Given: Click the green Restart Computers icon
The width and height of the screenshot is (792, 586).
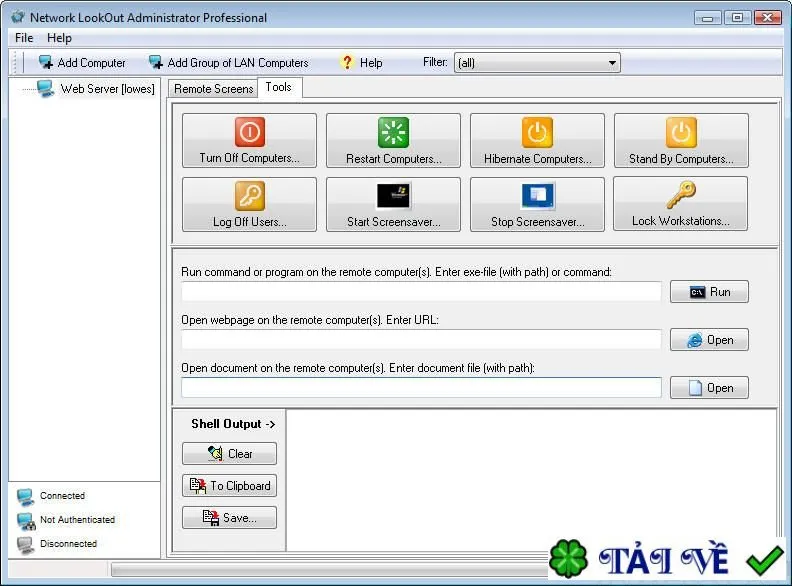Looking at the screenshot, I should (393, 132).
